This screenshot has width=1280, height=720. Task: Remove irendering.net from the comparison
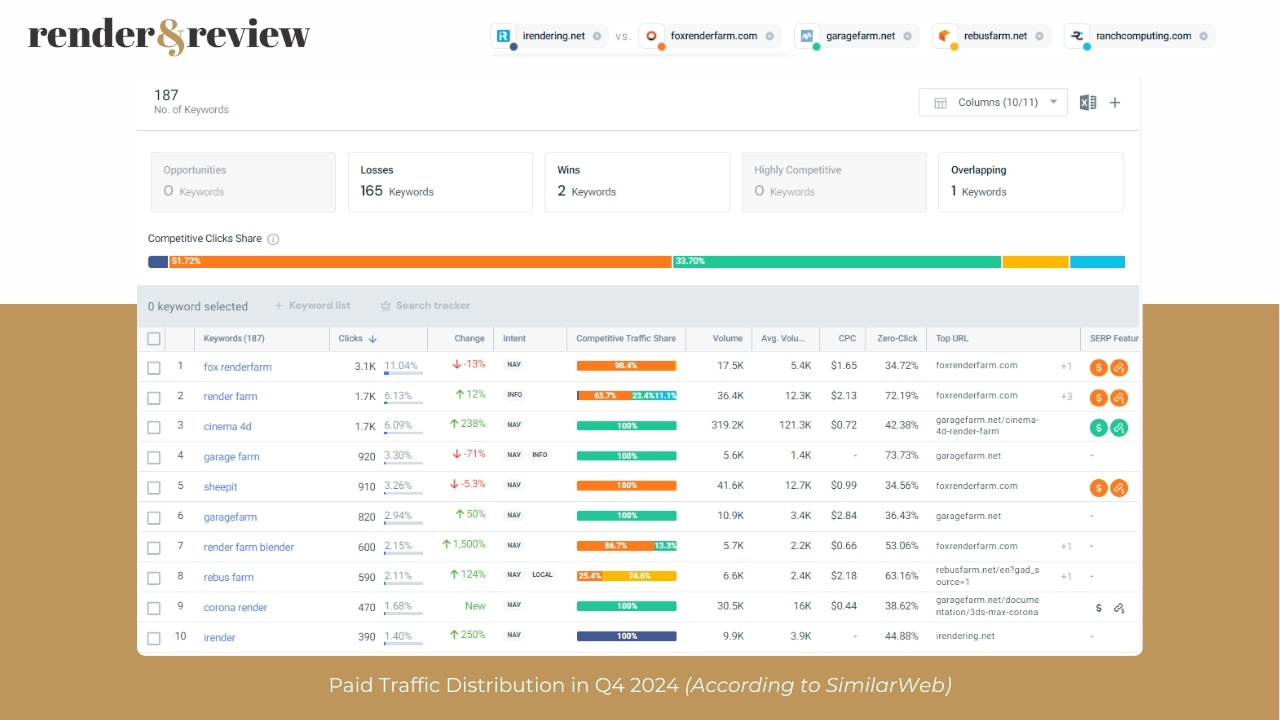[x=597, y=36]
